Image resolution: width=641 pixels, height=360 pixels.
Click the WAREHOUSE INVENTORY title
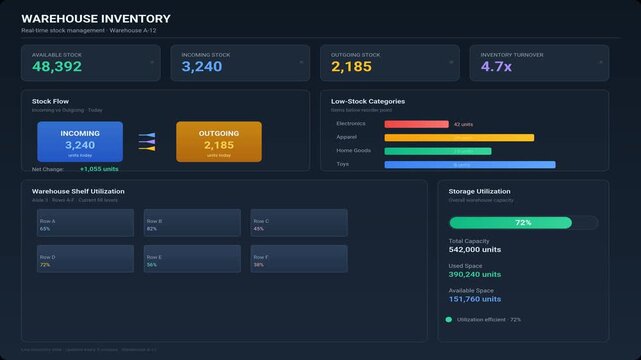pyautogui.click(x=96, y=19)
